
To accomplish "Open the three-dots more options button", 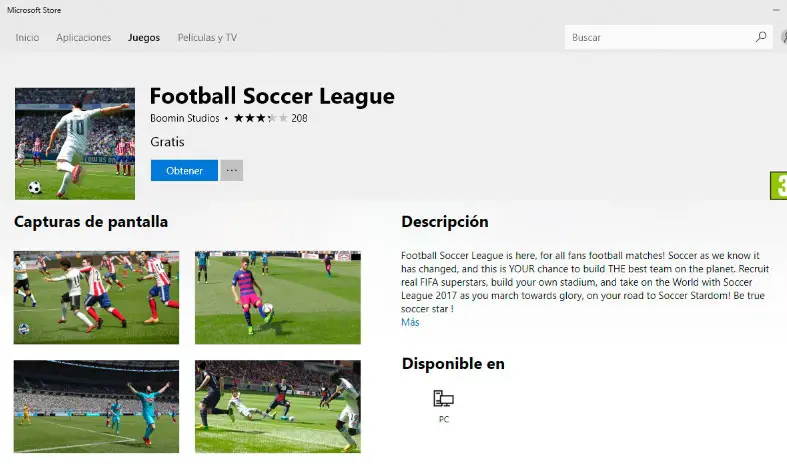I will 231,171.
